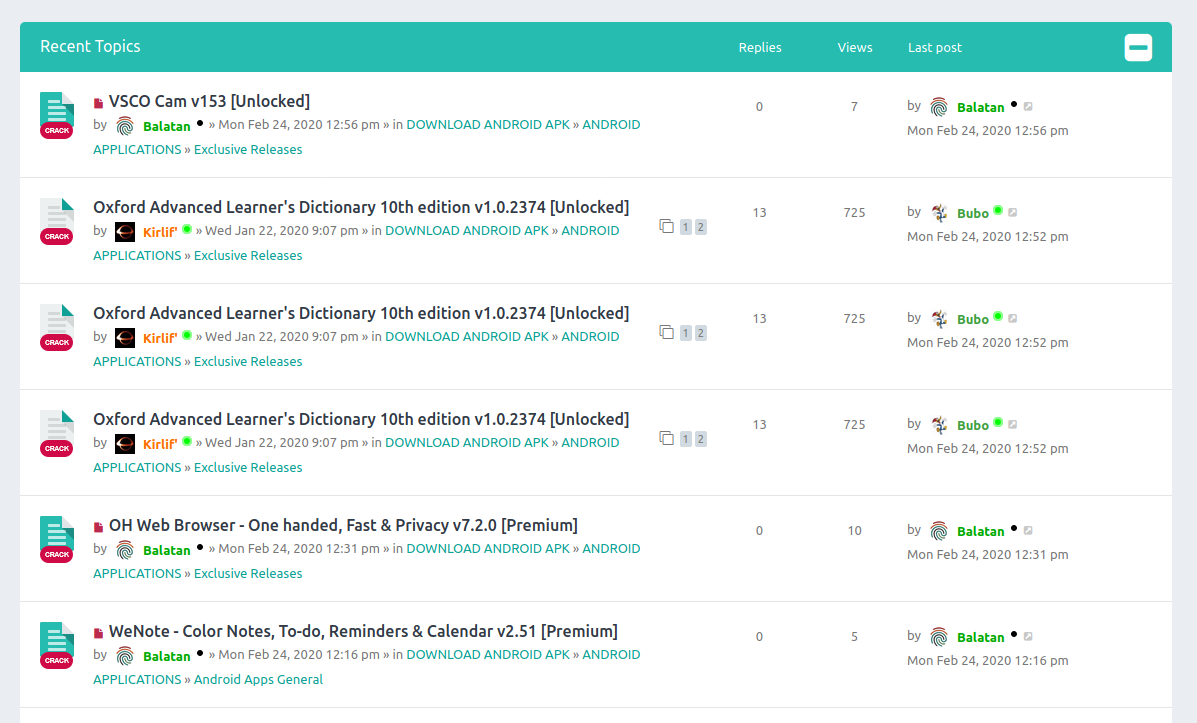
Task: Click red unread-post icon beside WeNote title
Action: [98, 633]
